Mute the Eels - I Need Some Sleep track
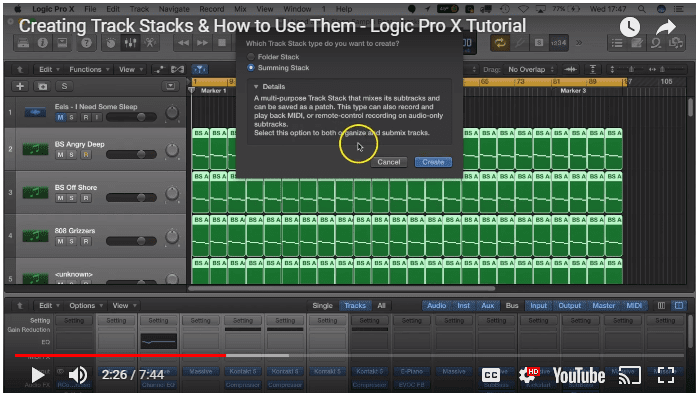The image size is (700, 397). pos(60,117)
